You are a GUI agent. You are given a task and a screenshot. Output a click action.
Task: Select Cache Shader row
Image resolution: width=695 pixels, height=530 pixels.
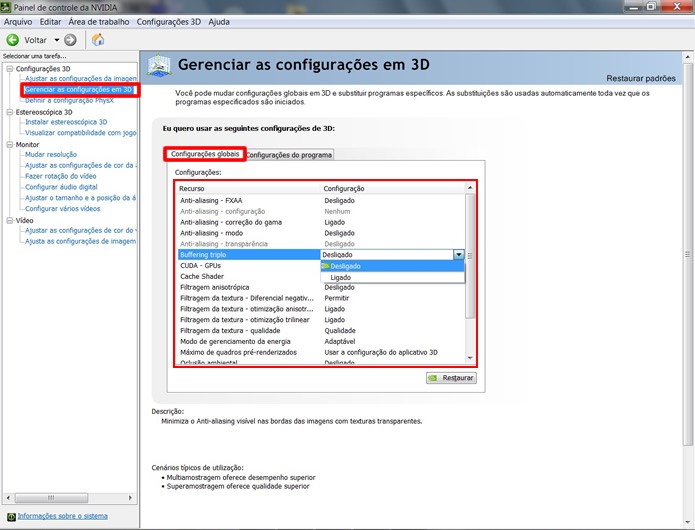click(x=249, y=276)
